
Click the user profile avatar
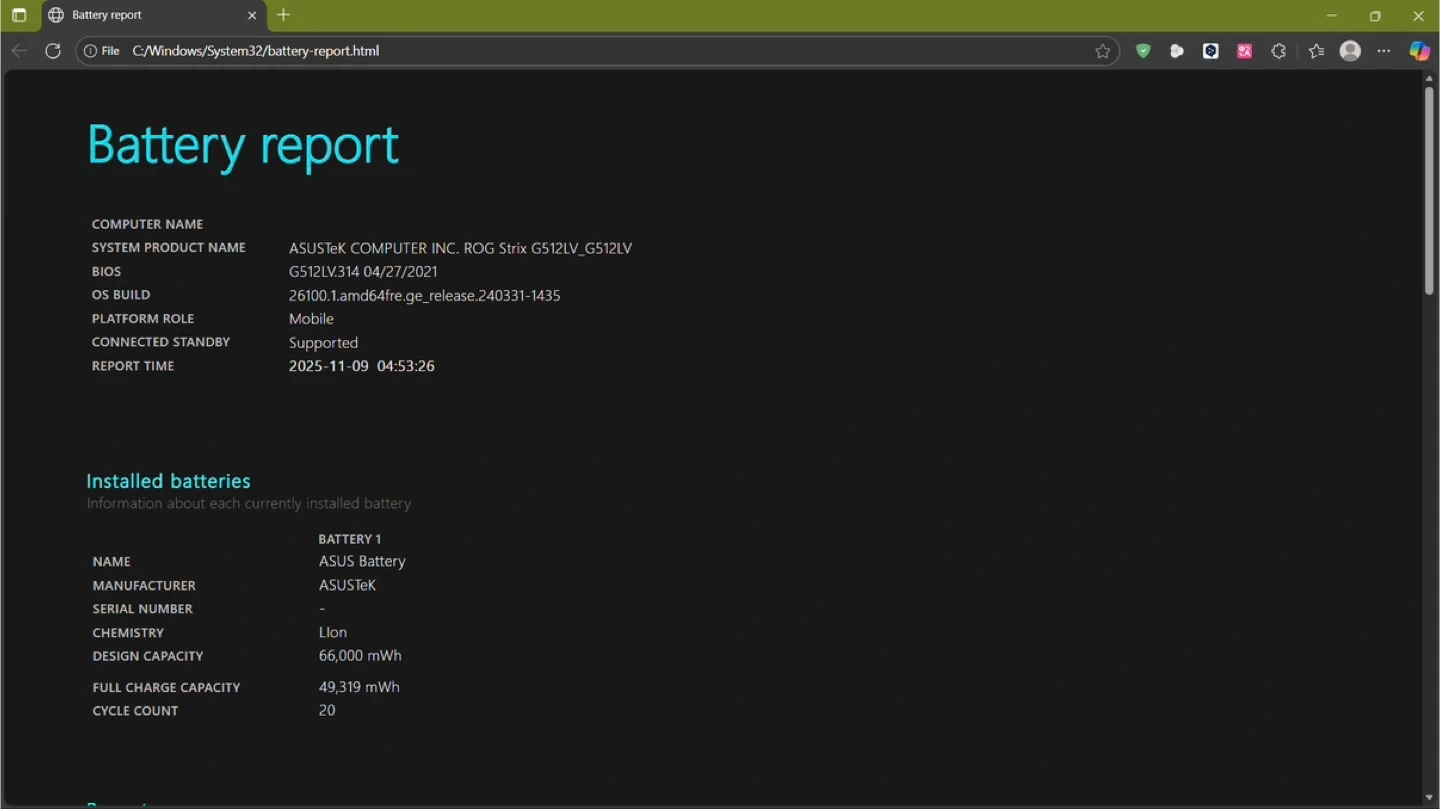click(x=1350, y=51)
